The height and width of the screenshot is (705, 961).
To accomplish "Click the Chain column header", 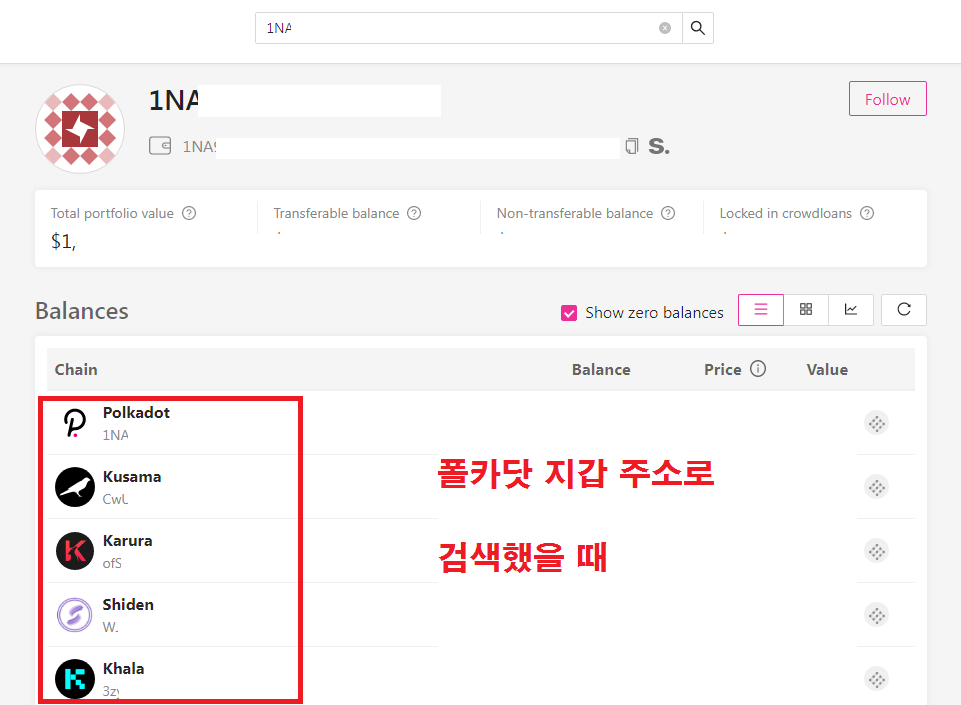I will pos(76,370).
